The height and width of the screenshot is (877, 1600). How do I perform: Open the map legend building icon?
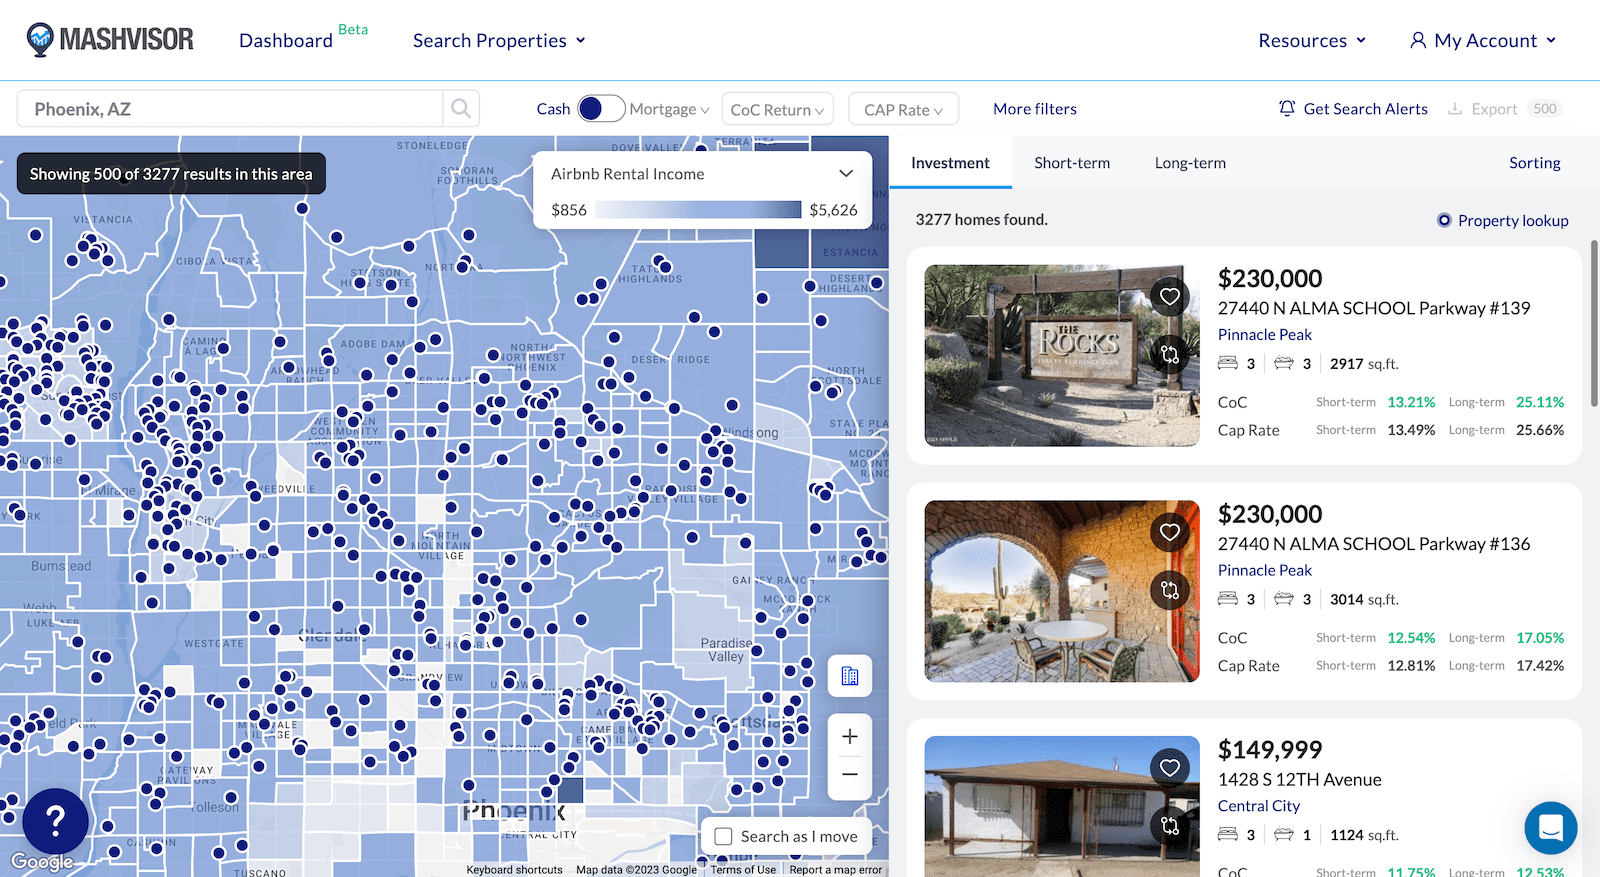click(x=850, y=677)
